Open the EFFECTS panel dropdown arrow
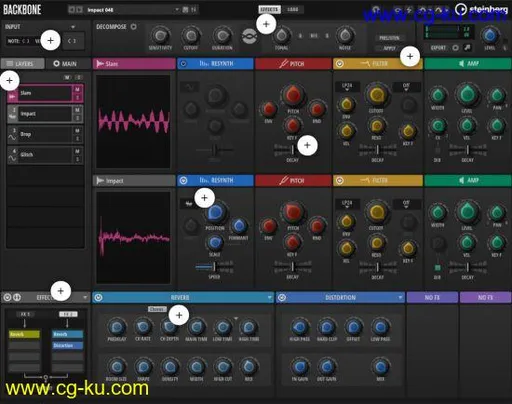Image resolution: width=512 pixels, height=404 pixels. 85,297
